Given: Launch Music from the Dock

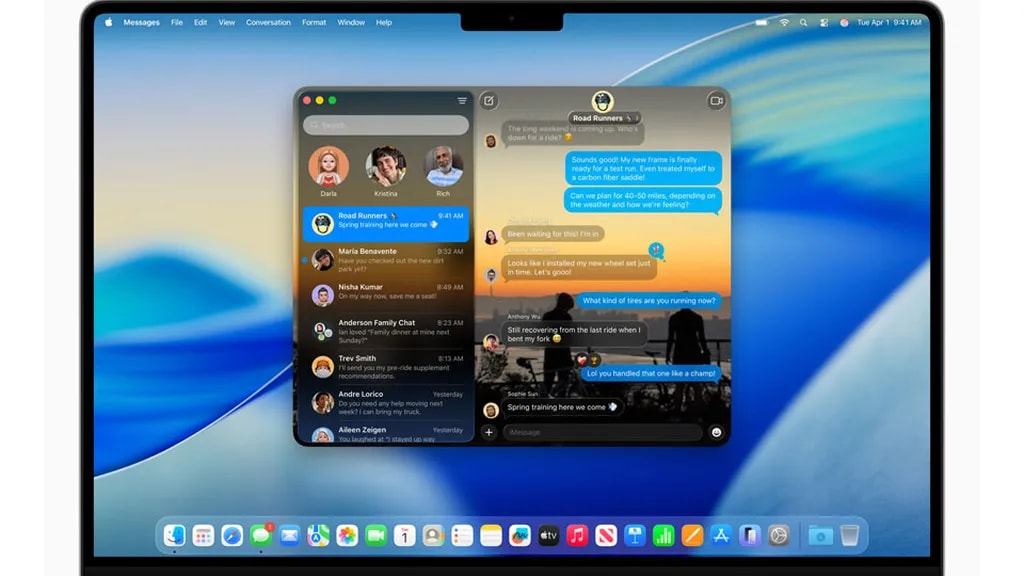Looking at the screenshot, I should tap(577, 535).
